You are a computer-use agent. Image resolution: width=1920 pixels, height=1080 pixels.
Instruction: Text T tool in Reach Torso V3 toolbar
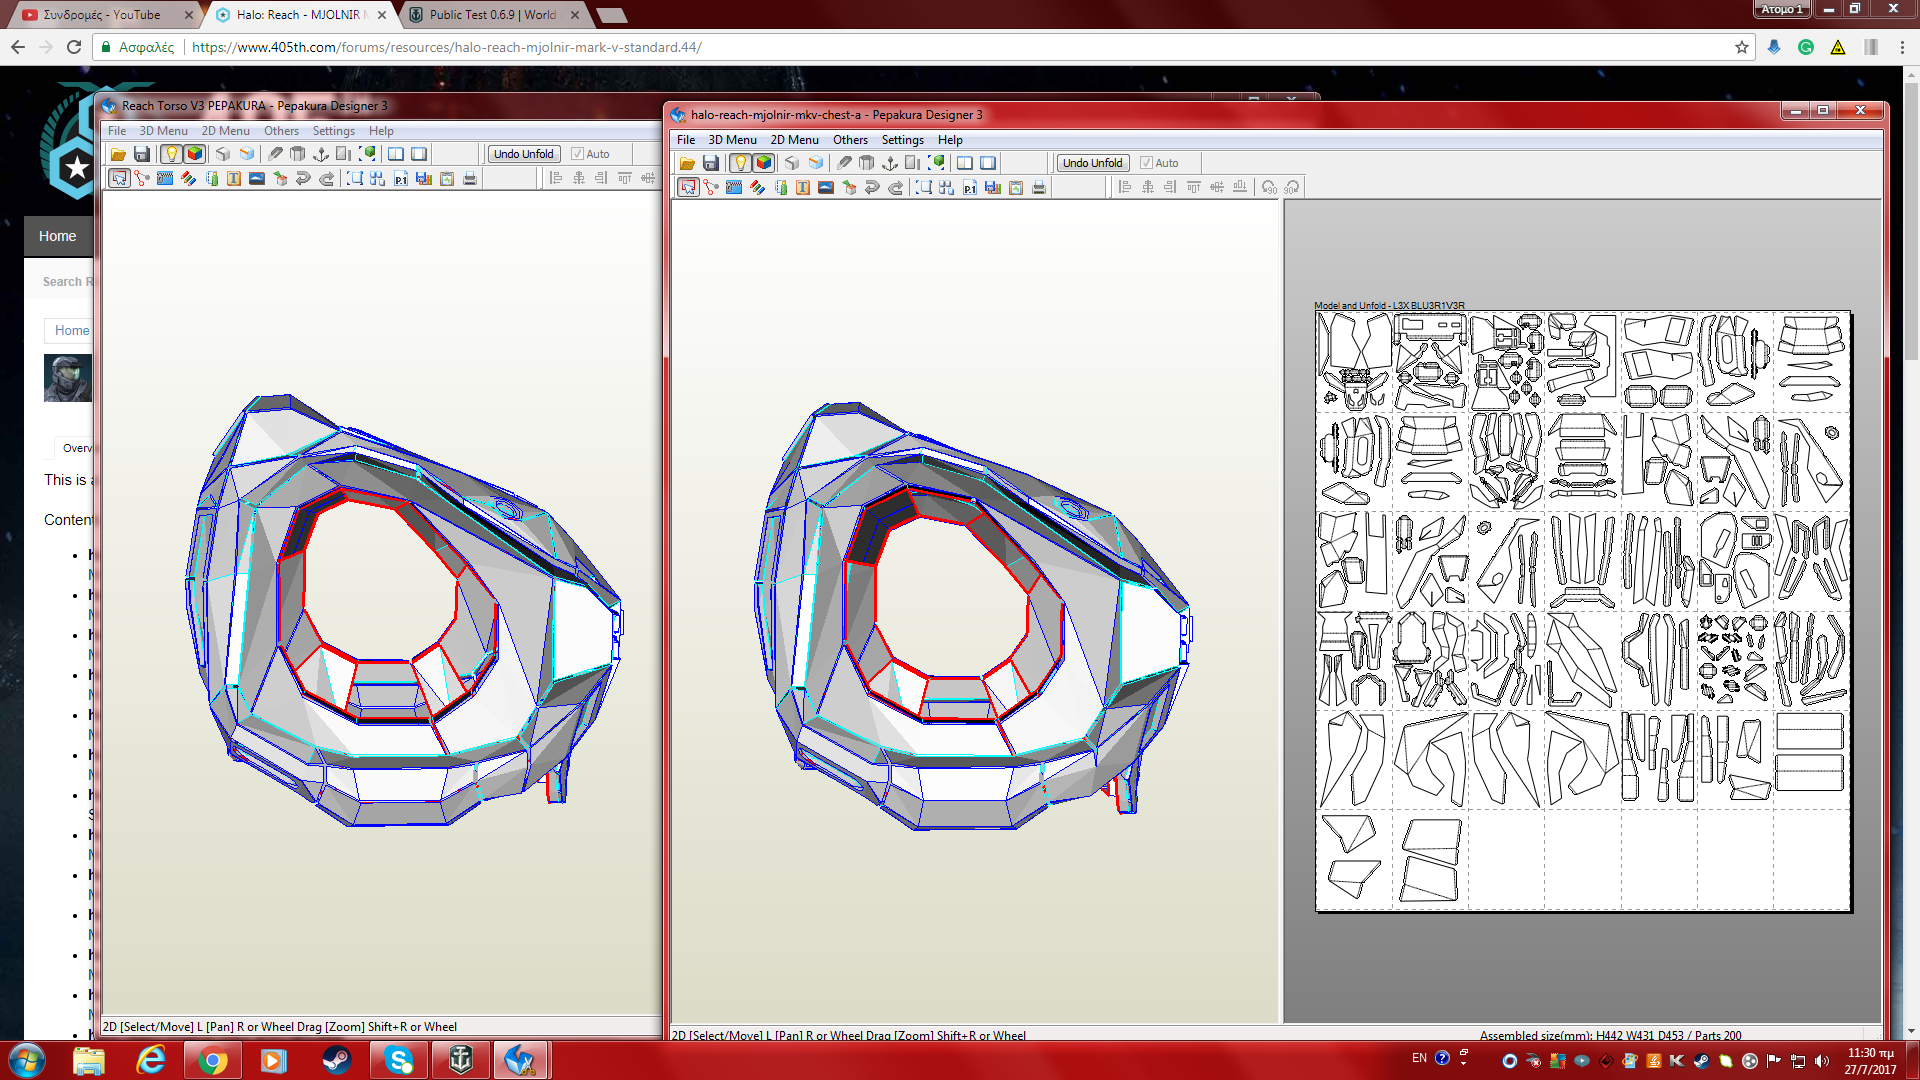click(234, 178)
